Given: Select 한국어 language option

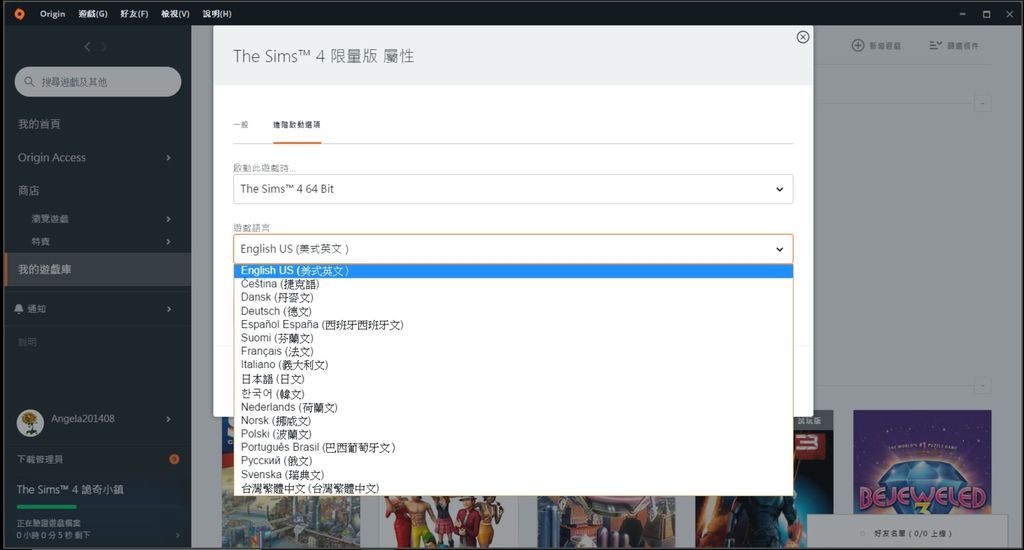Looking at the screenshot, I should [513, 393].
